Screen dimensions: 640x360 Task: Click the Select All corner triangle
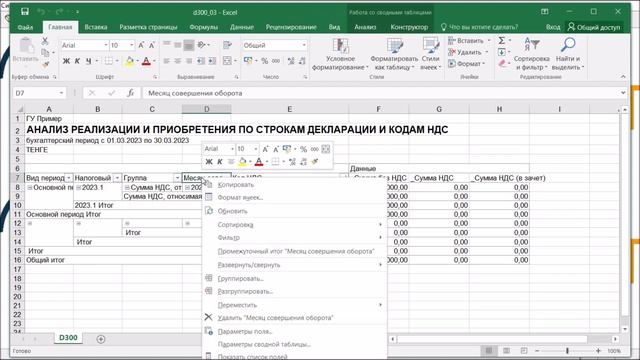coord(19,109)
